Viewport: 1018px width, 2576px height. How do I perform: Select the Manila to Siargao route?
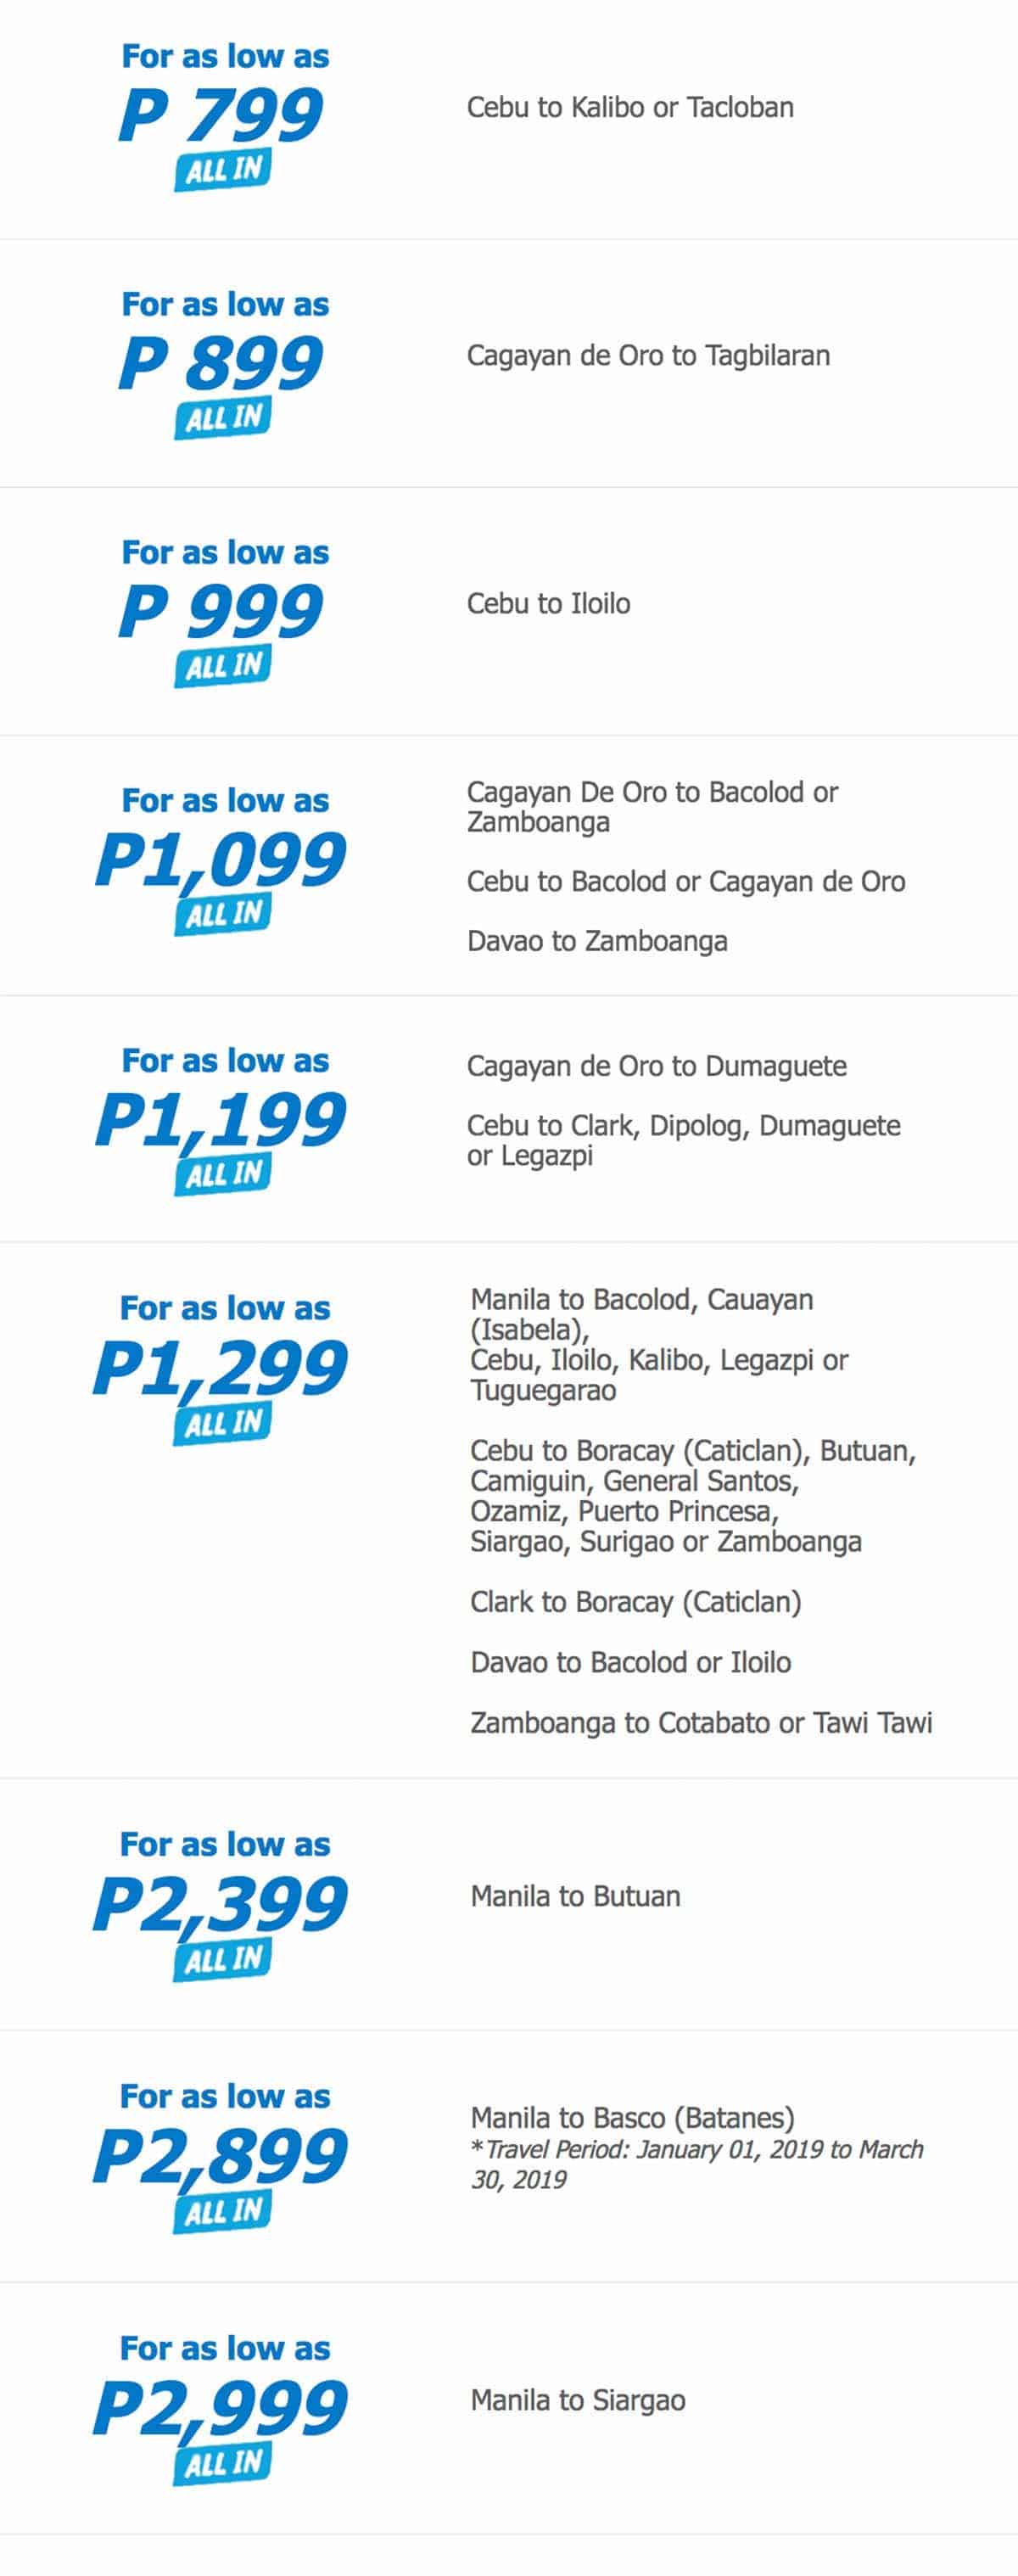click(578, 2400)
